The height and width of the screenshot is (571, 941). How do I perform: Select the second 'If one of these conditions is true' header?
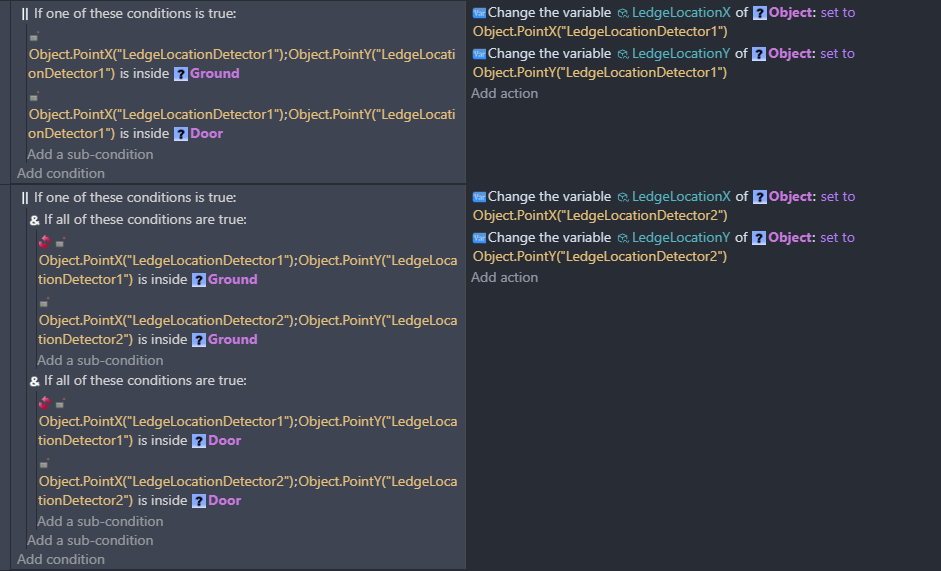128,198
